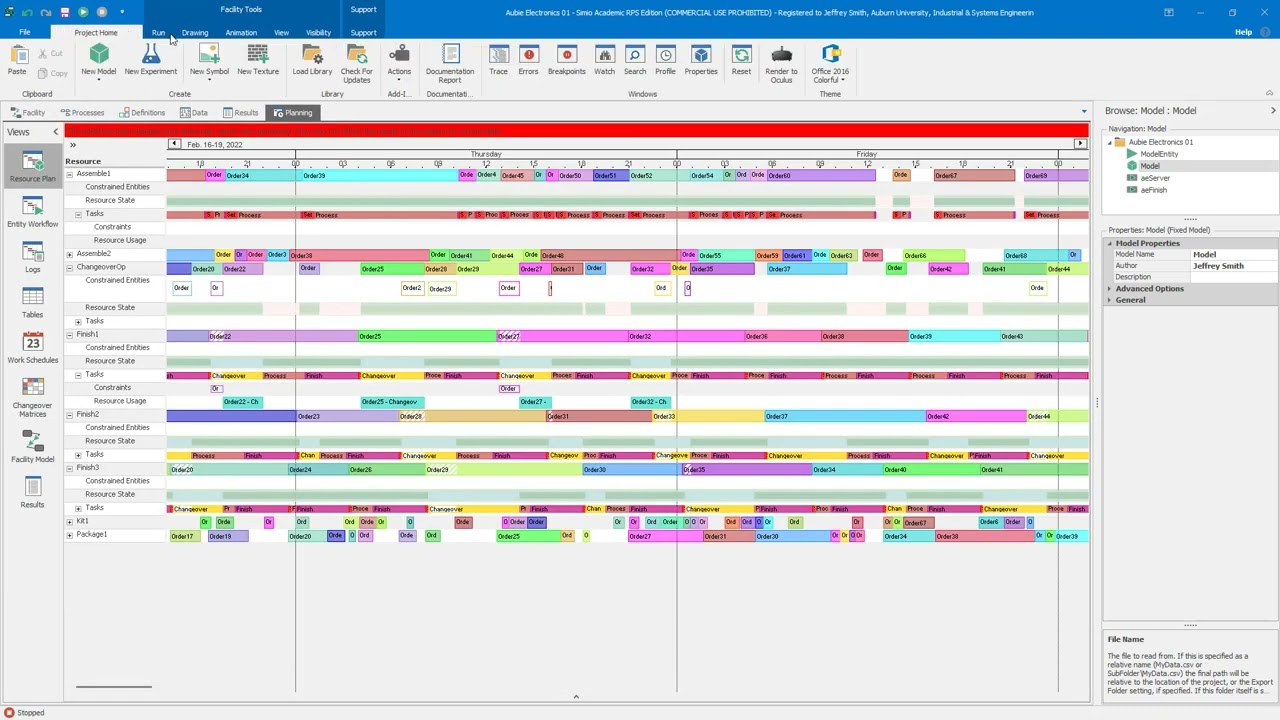The width and height of the screenshot is (1280, 720).
Task: Select the Entity Workflow view
Action: coord(32,212)
